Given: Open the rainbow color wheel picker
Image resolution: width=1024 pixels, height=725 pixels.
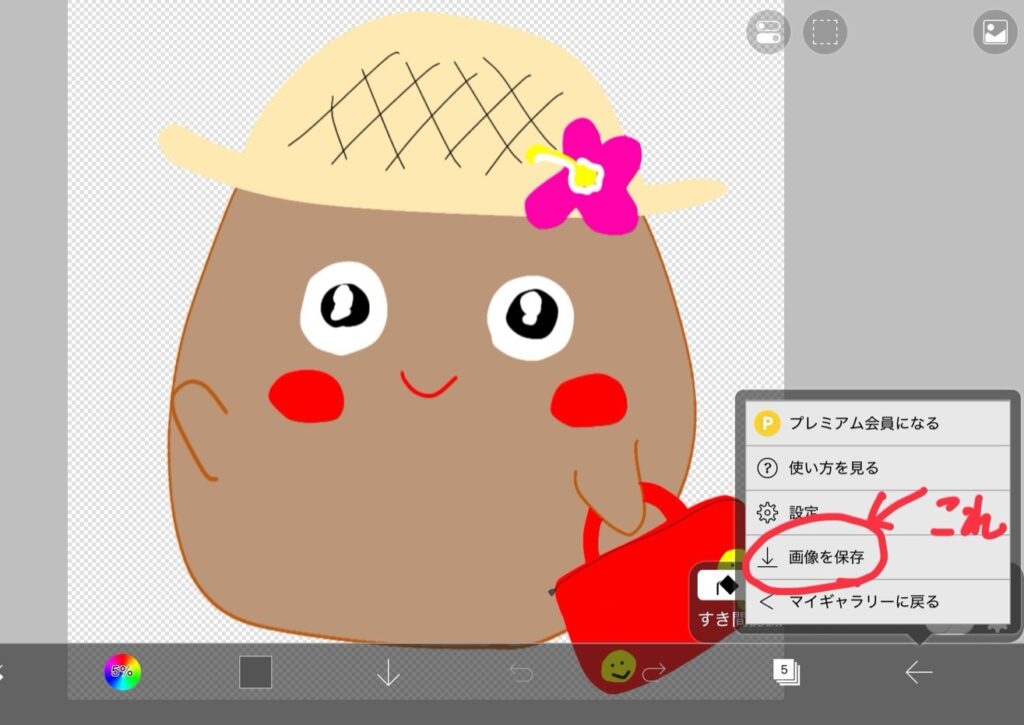Looking at the screenshot, I should tap(123, 672).
